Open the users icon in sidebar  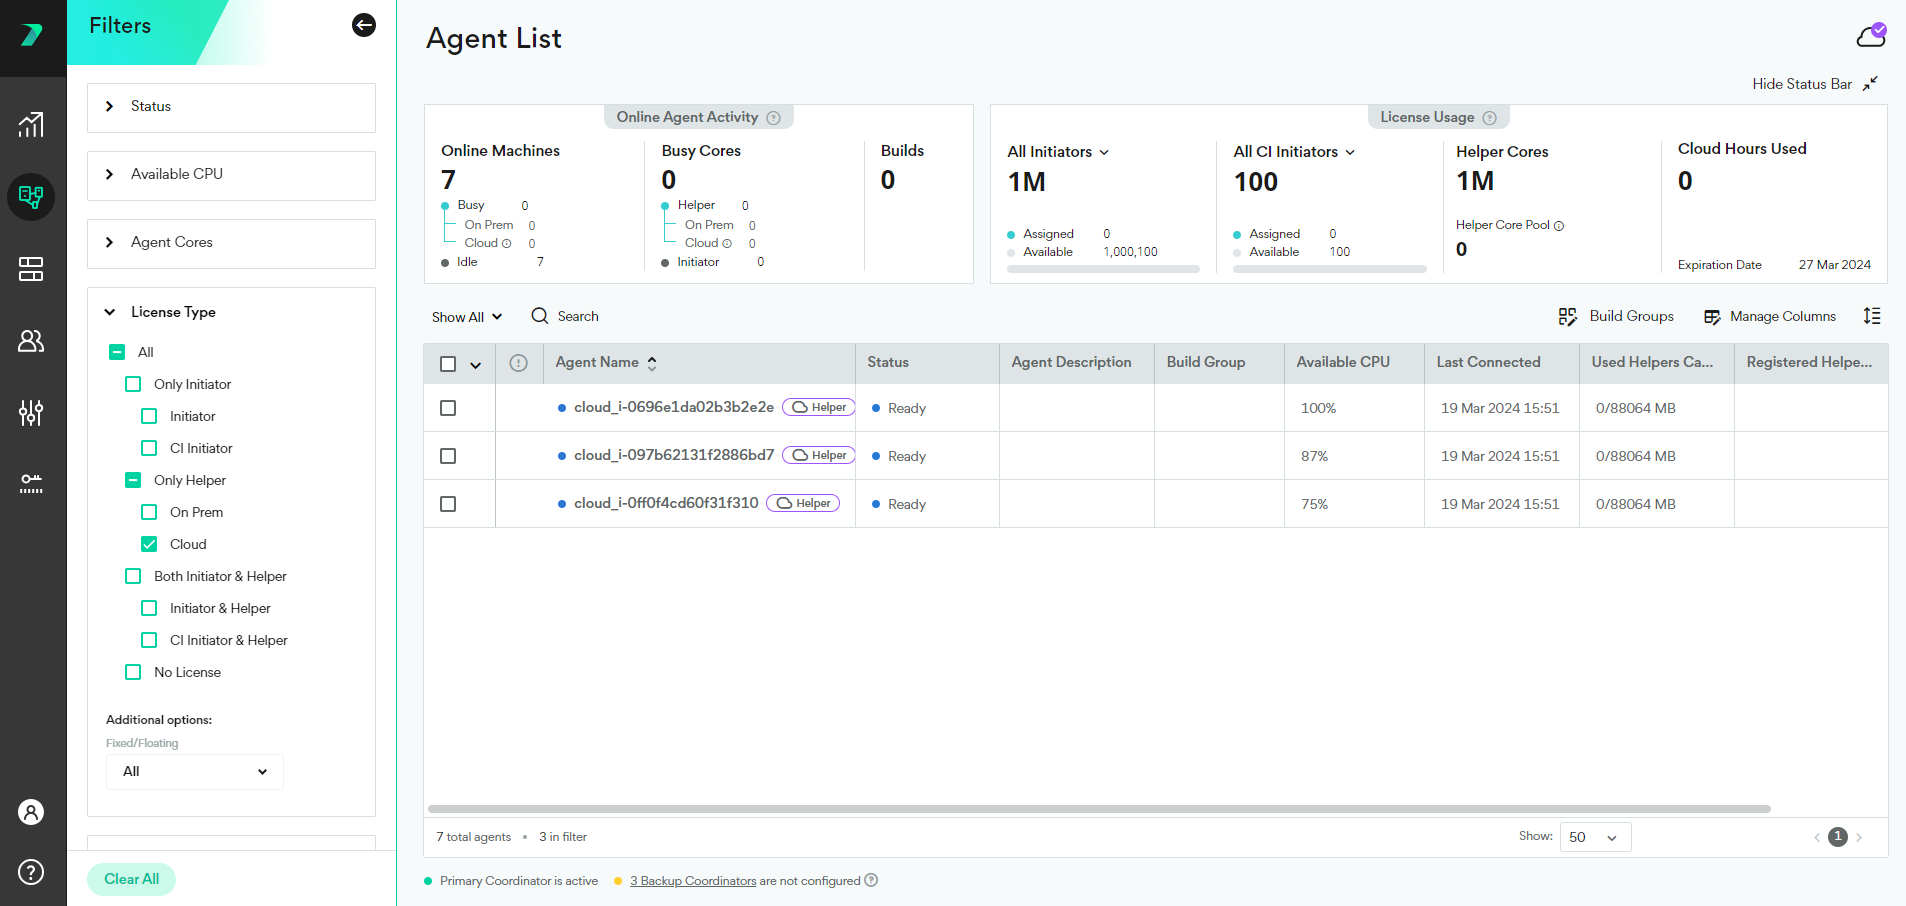click(x=31, y=341)
